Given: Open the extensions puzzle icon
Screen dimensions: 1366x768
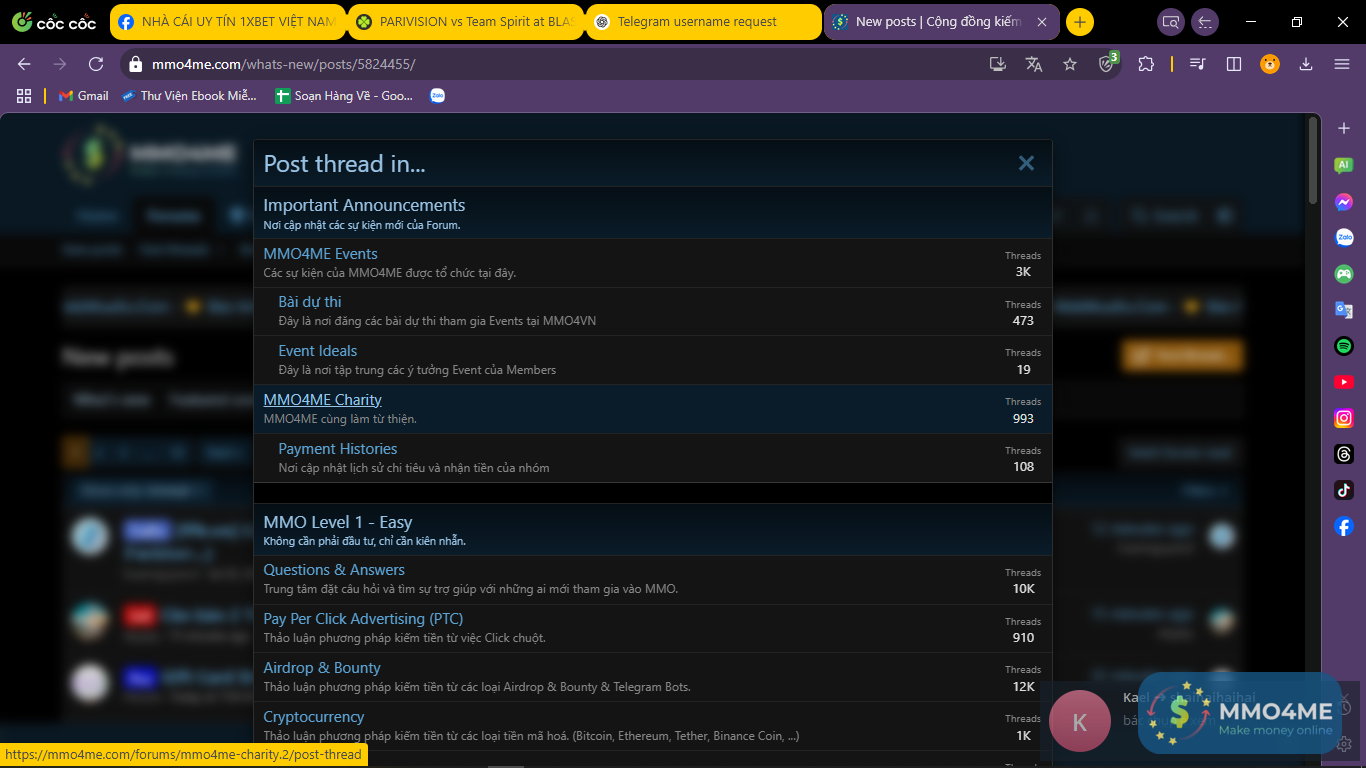Looking at the screenshot, I should click(x=1146, y=64).
